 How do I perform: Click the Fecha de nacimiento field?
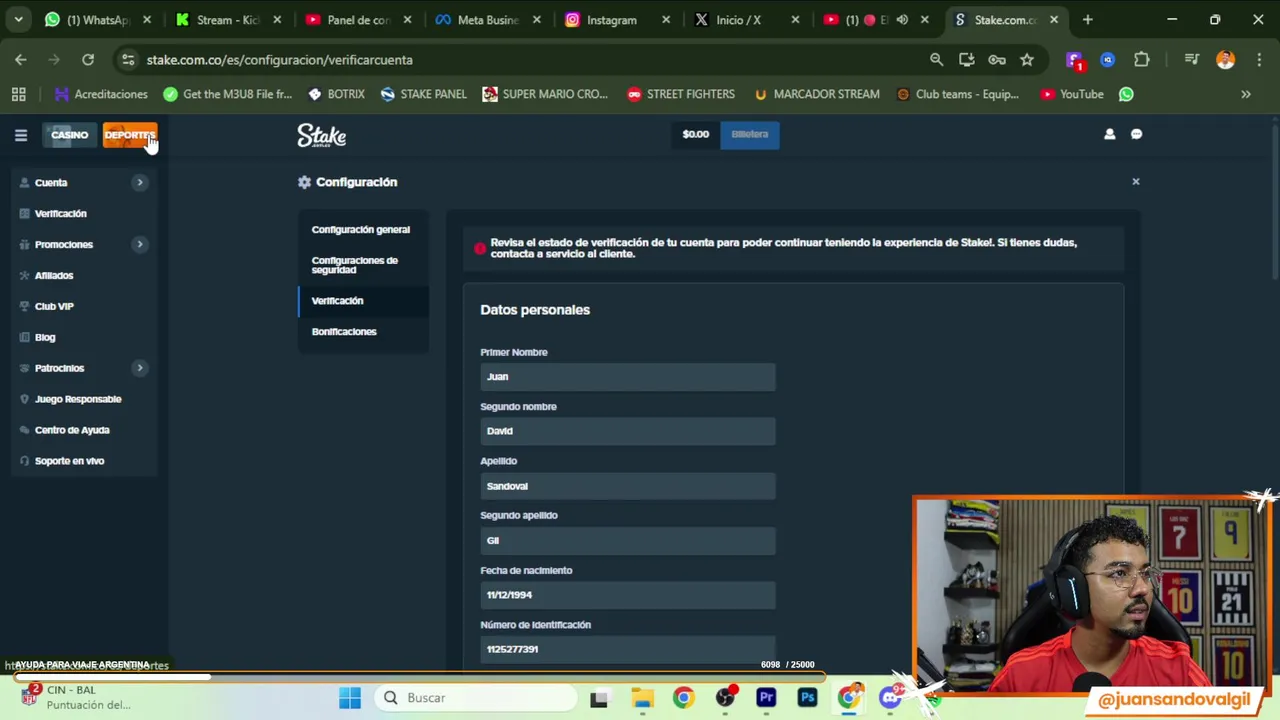tap(628, 595)
